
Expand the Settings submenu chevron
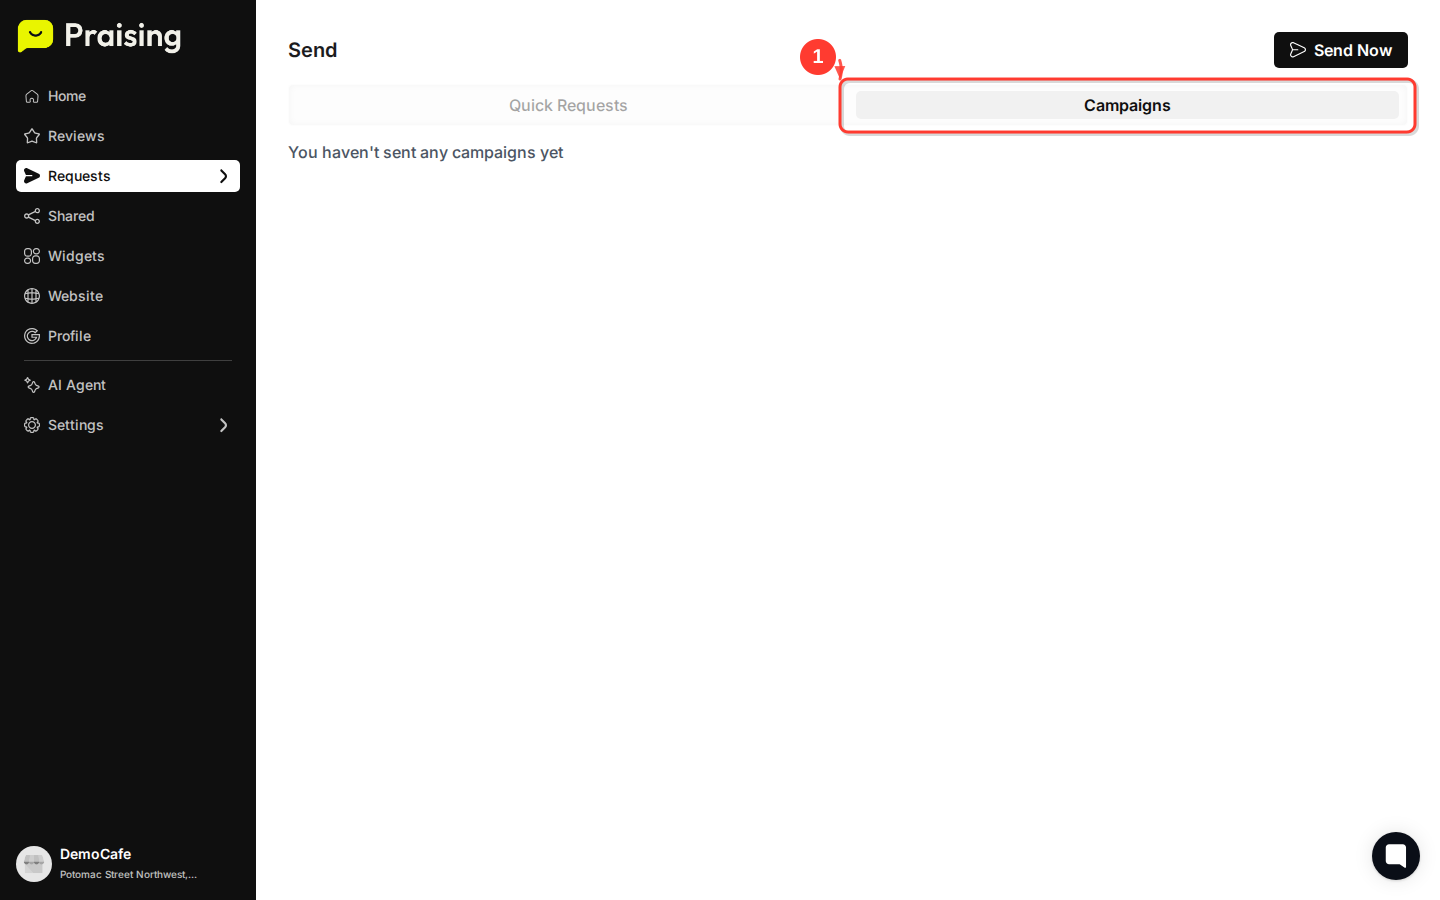coord(223,425)
